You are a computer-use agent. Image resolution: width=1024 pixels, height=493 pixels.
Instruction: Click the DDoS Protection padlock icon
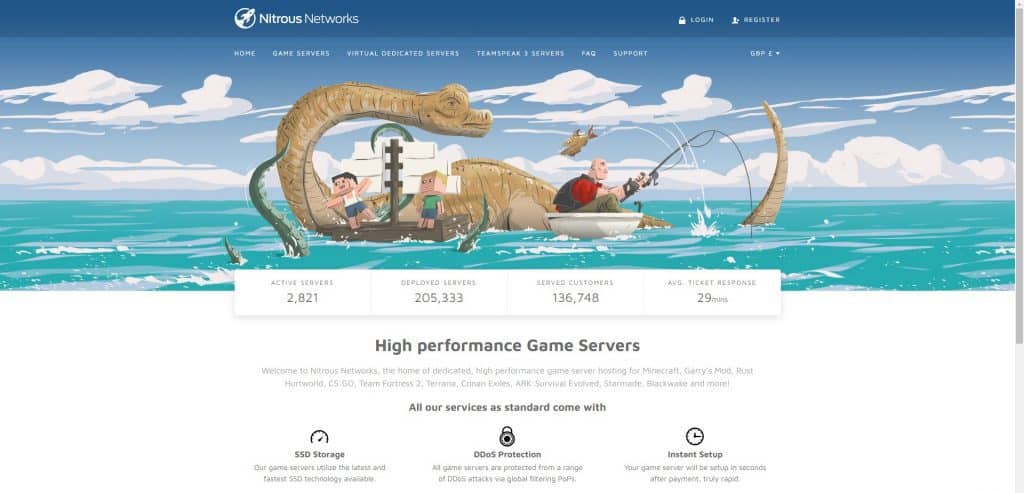tap(507, 436)
